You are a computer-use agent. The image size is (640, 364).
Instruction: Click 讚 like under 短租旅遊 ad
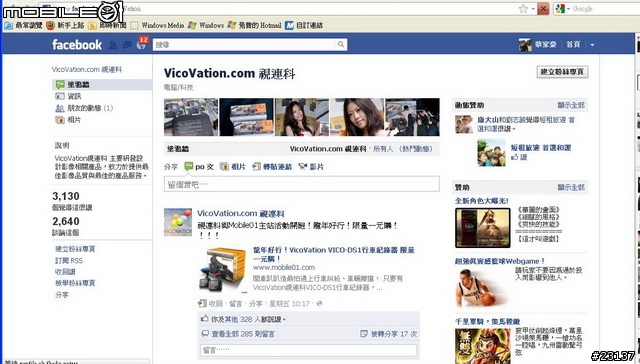coord(523,157)
